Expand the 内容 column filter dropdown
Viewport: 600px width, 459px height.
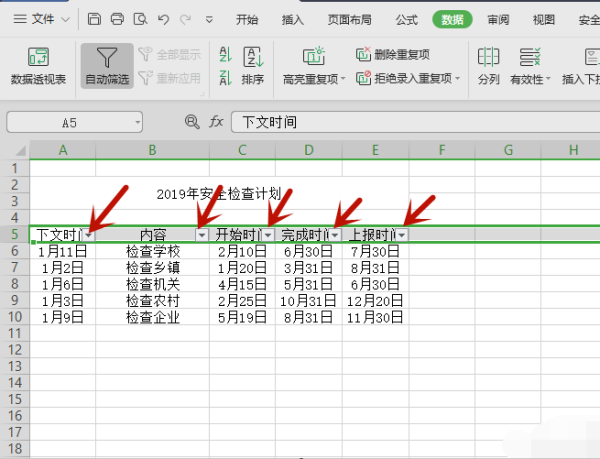pyautogui.click(x=202, y=235)
